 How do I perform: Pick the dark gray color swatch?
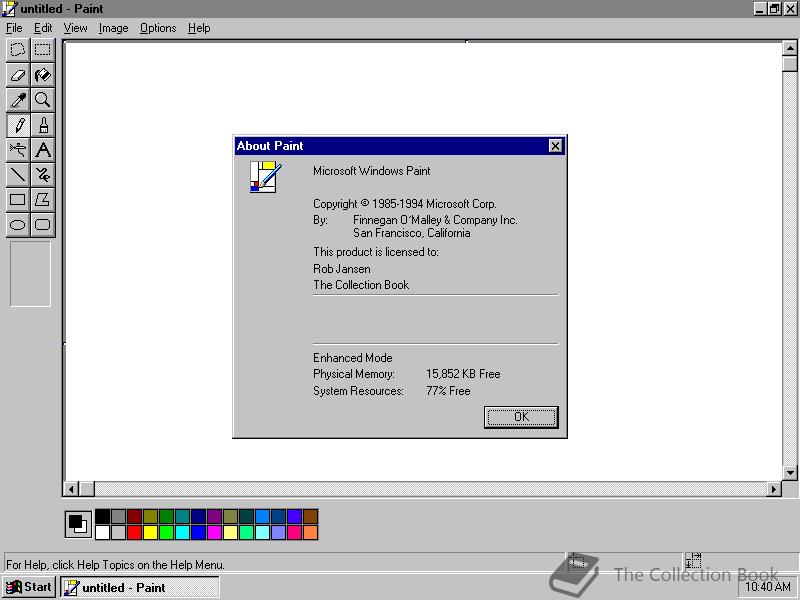coord(118,516)
